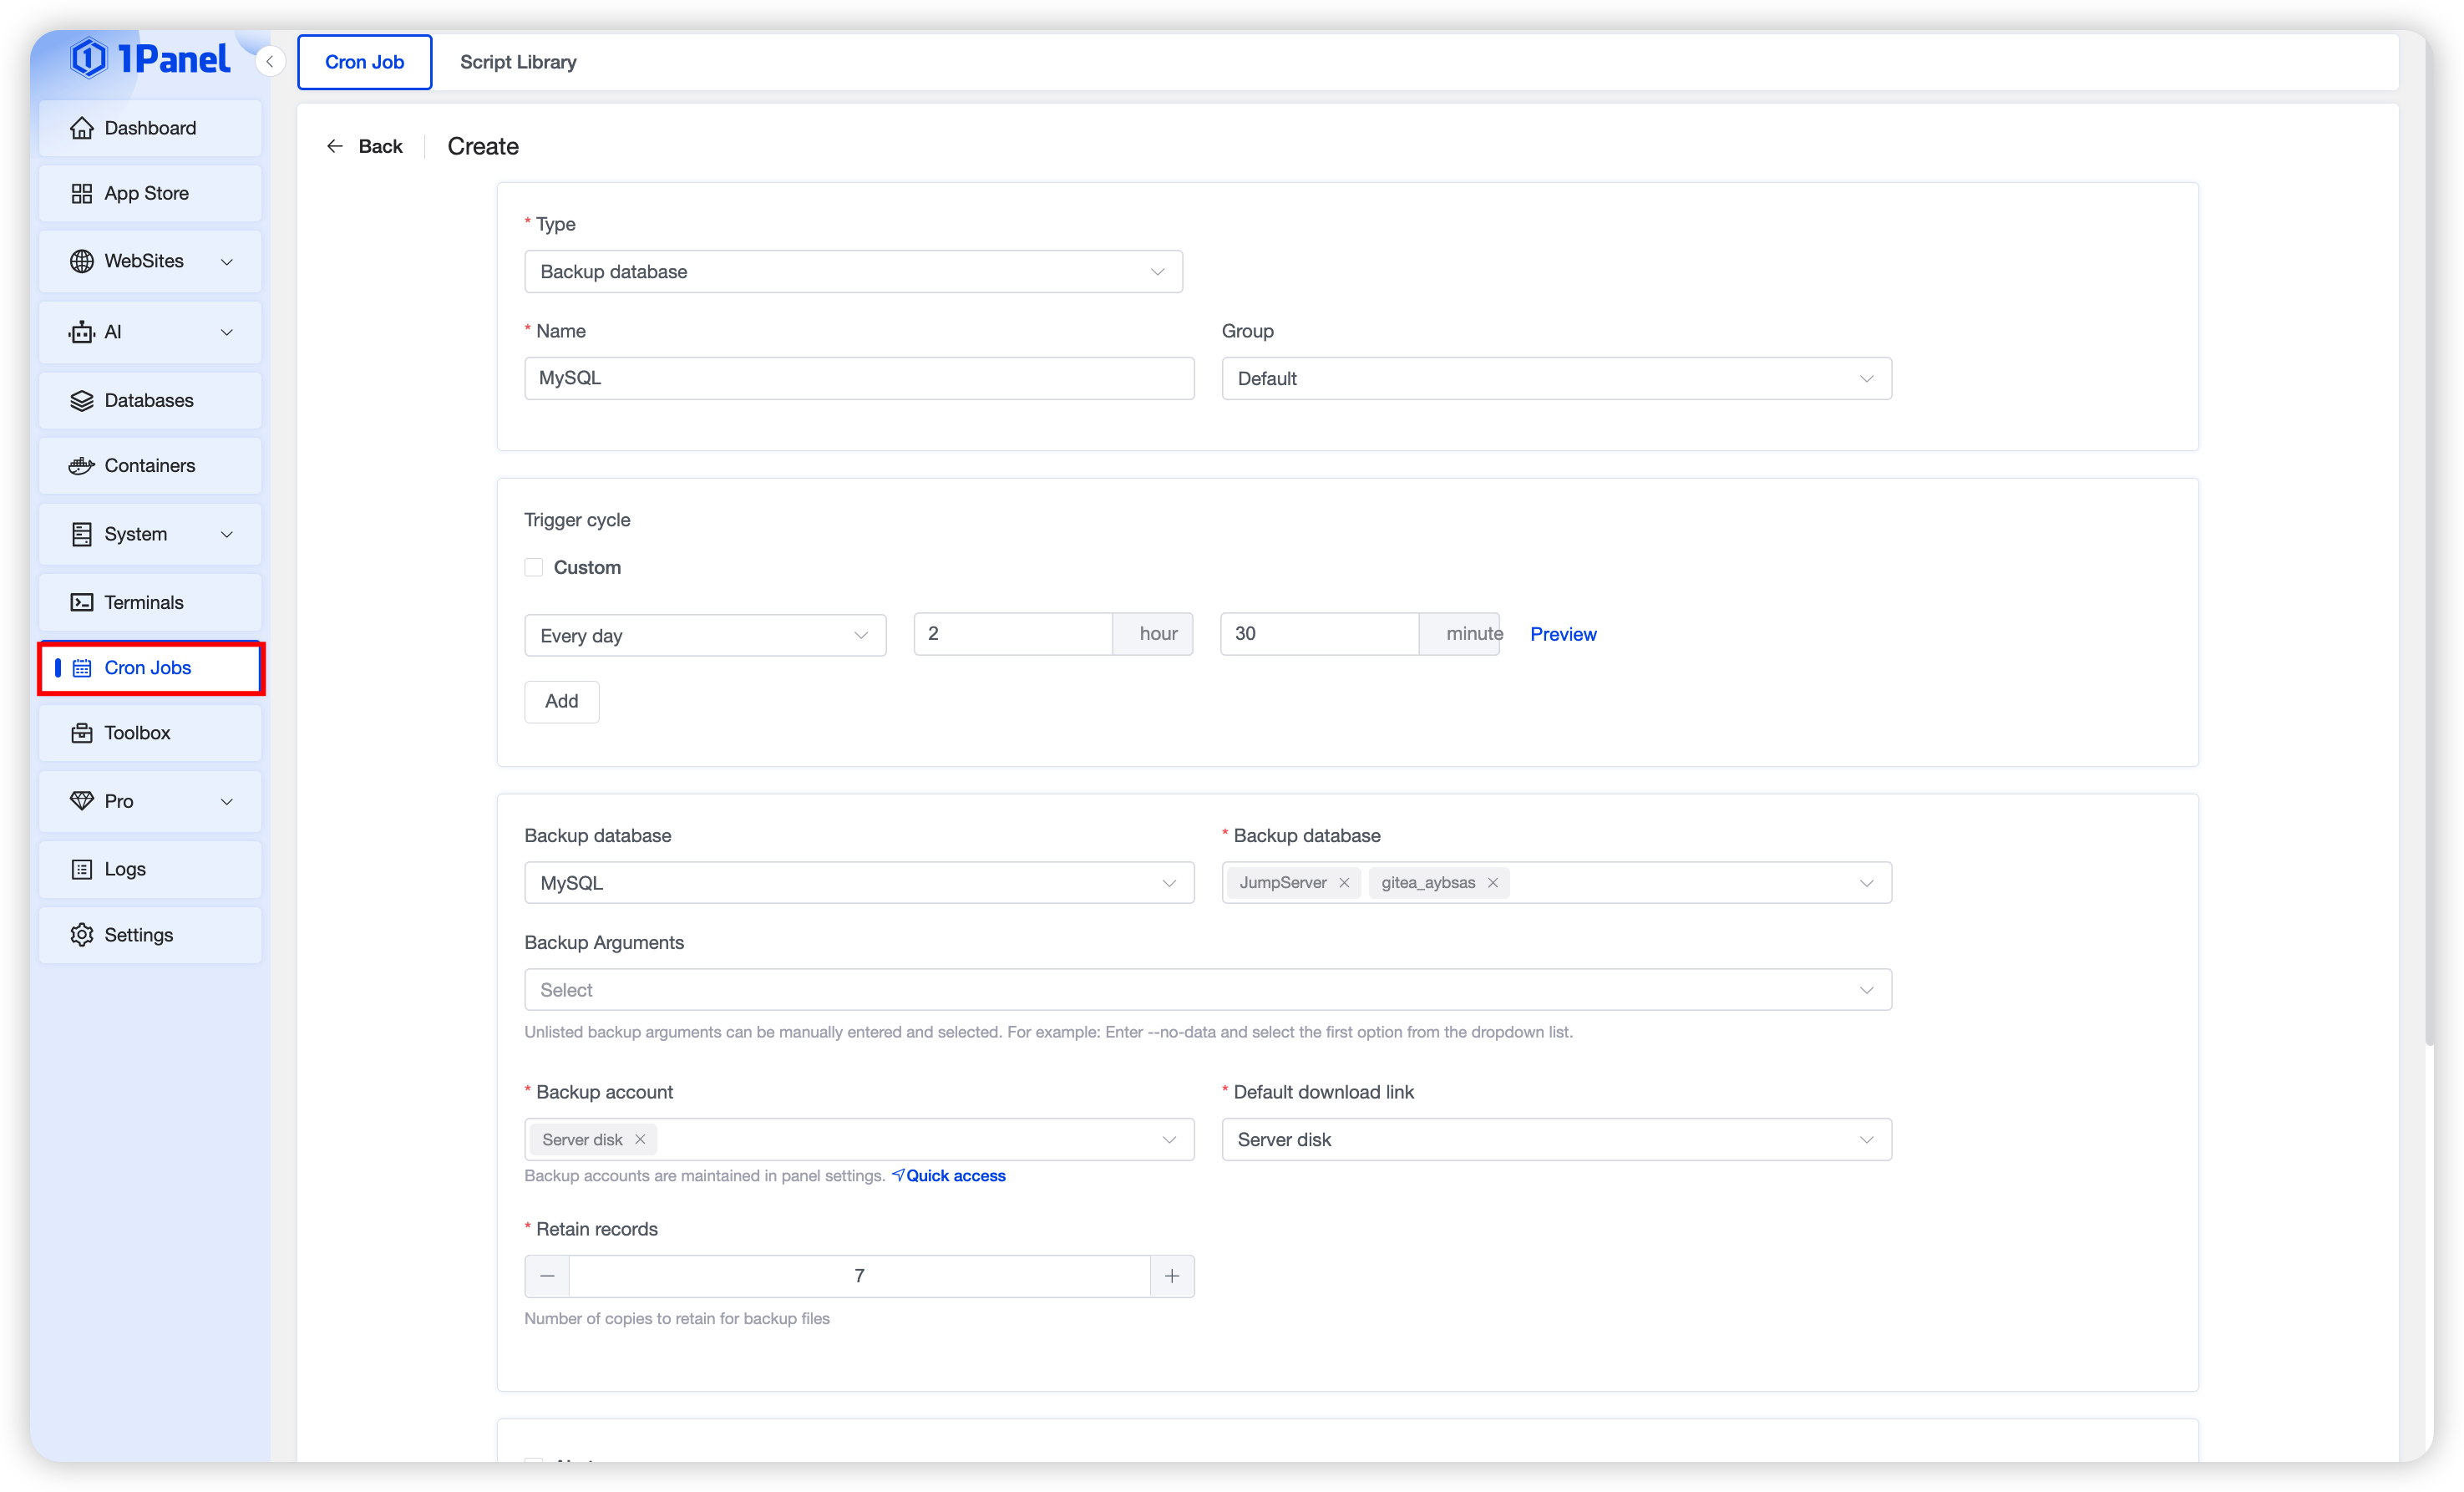Remove the Server disk account tag
The height and width of the screenshot is (1492, 2464).
pos(640,1139)
